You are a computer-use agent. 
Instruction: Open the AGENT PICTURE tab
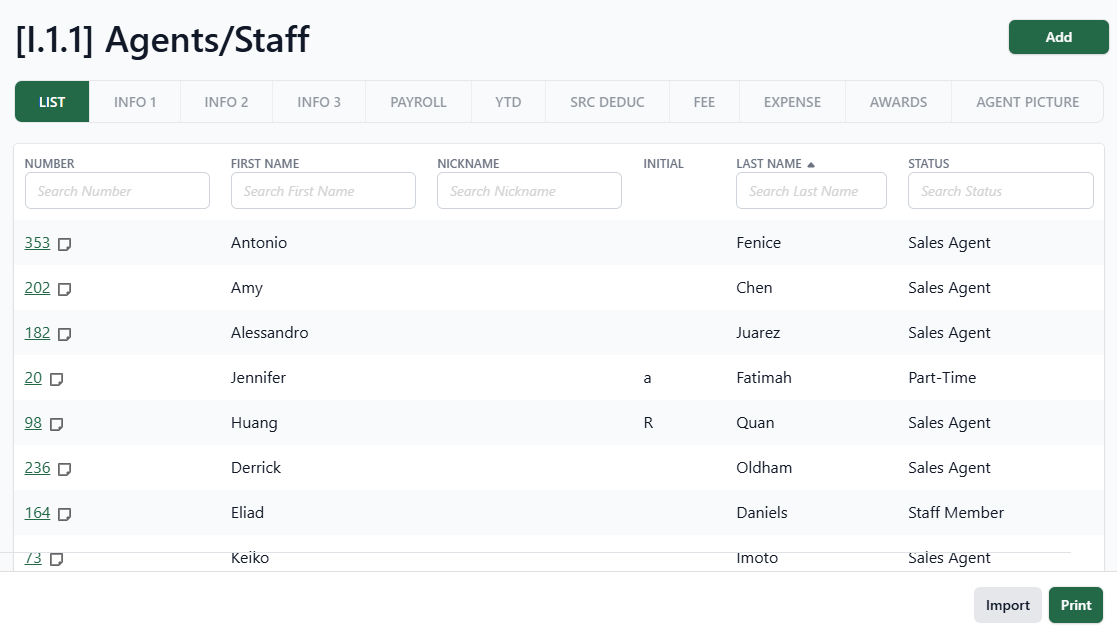click(1027, 101)
